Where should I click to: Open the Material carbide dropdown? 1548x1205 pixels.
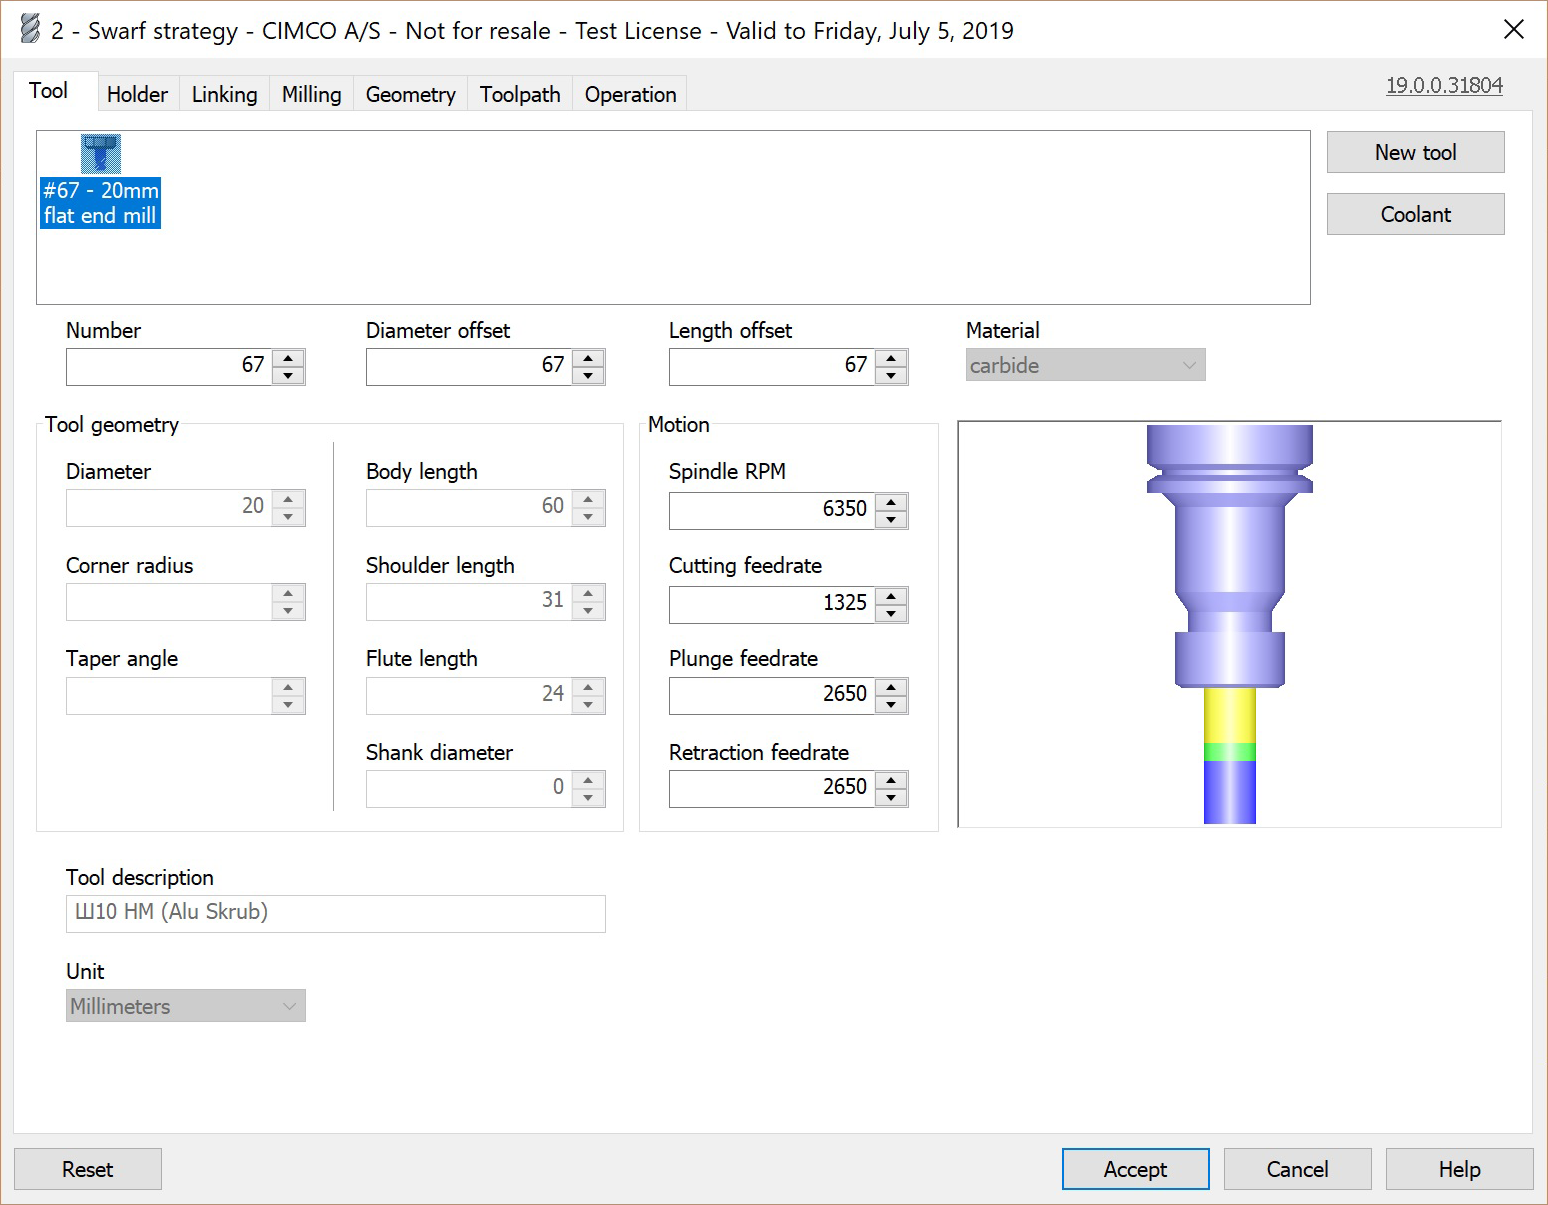pyautogui.click(x=1085, y=365)
